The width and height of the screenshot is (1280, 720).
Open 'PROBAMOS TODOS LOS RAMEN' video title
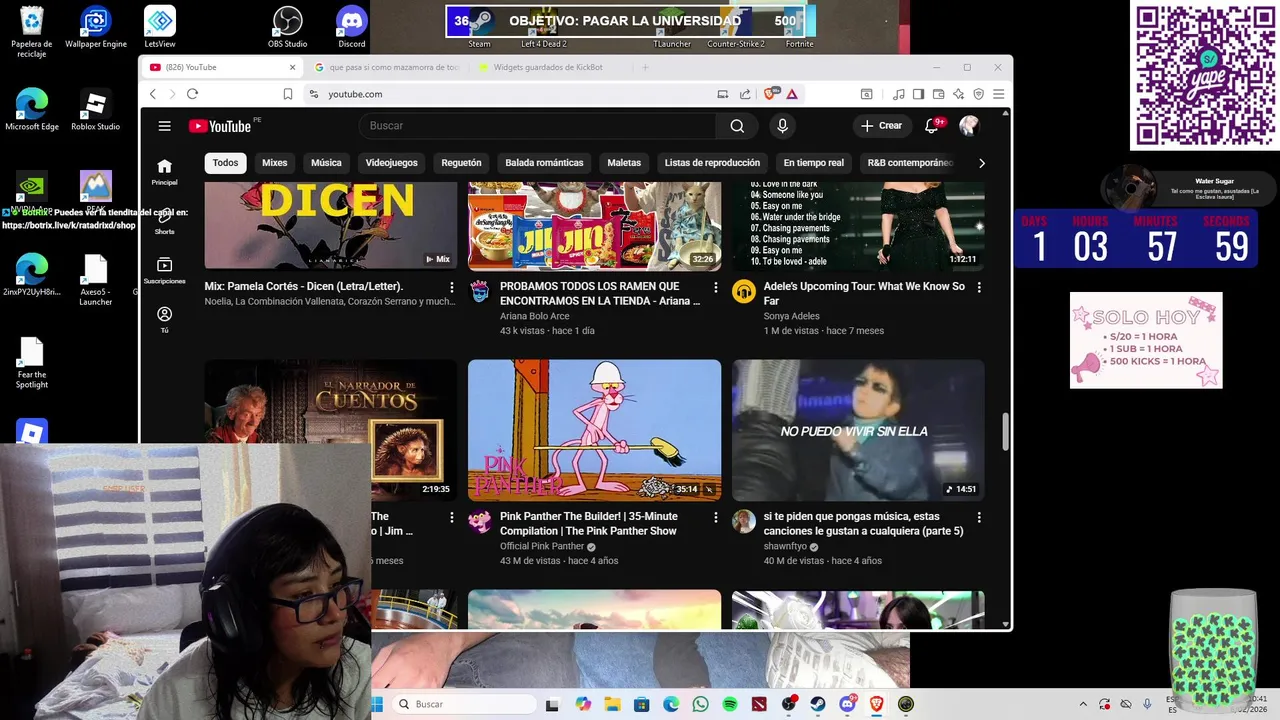(x=600, y=294)
